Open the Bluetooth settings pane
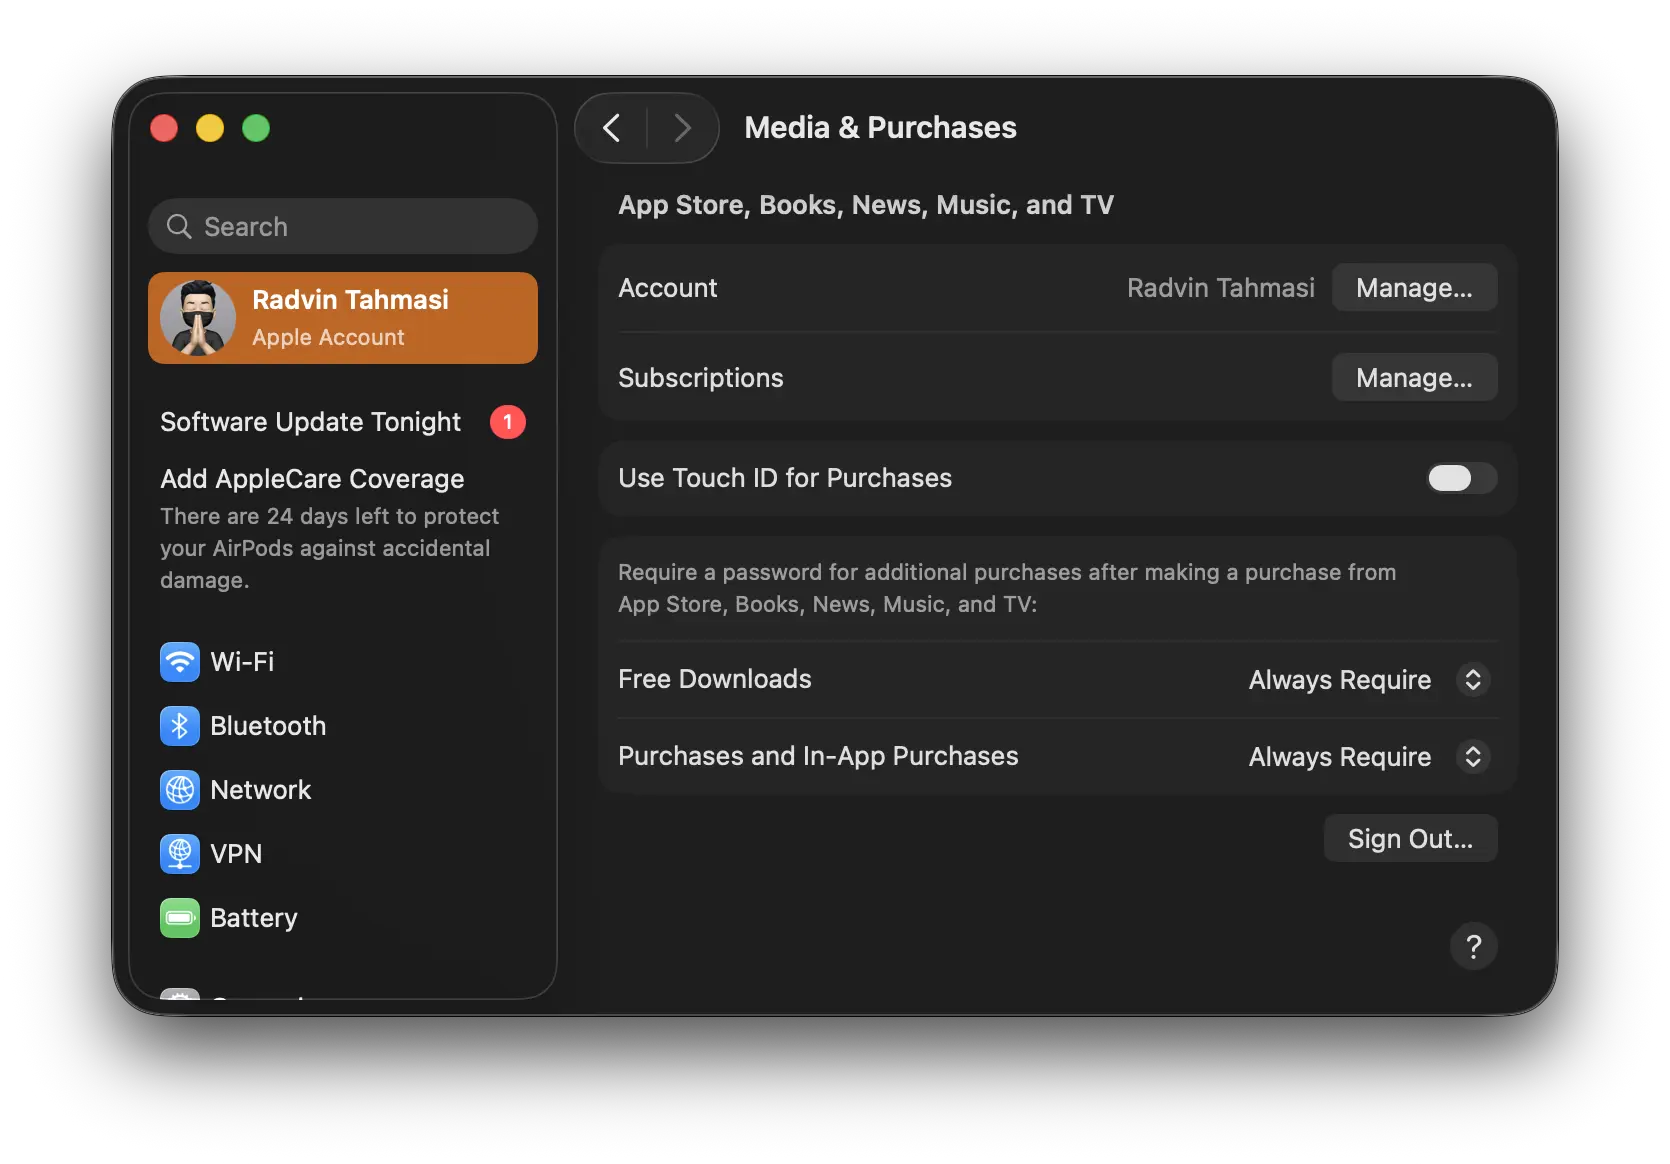1670x1164 pixels. point(343,726)
